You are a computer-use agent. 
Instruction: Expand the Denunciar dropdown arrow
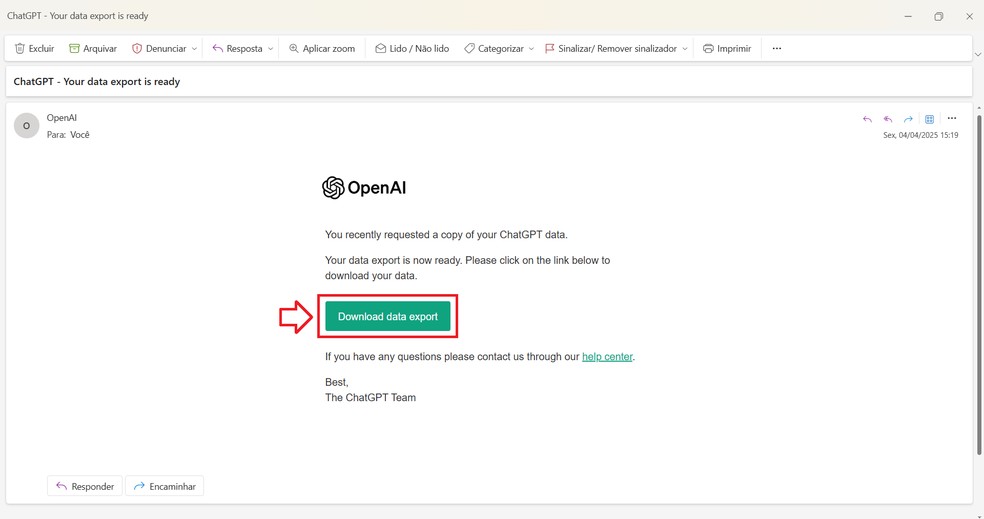pos(194,48)
